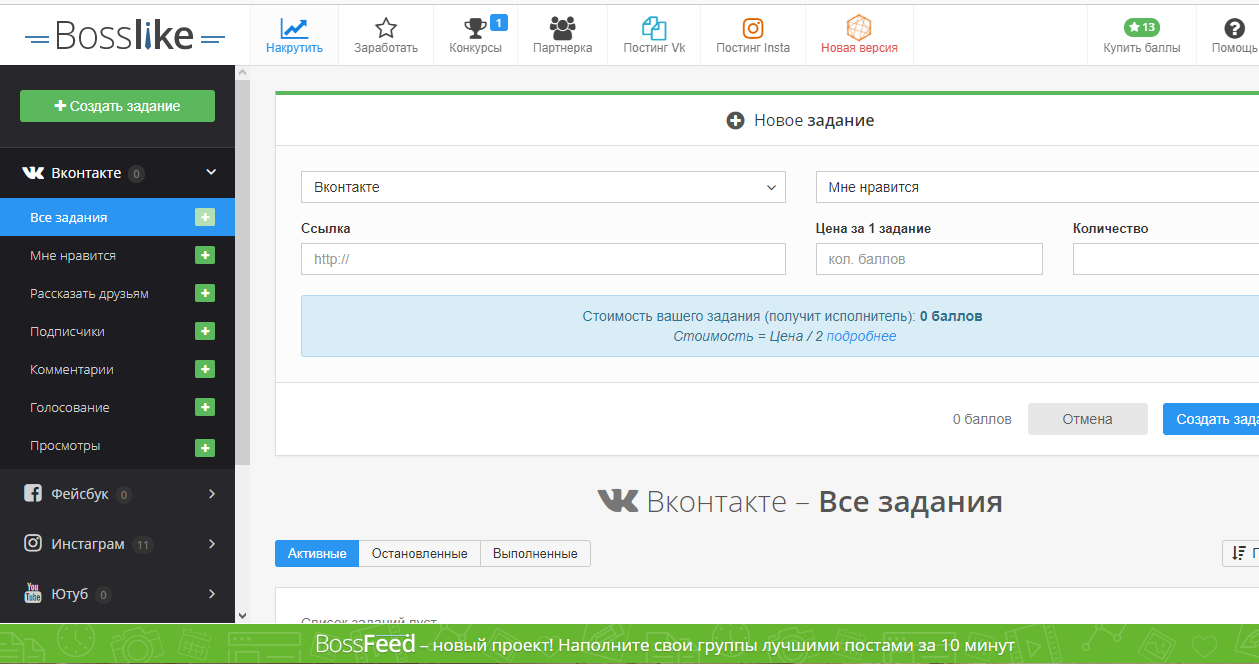Open the Вконтакте network dropdown
Image resolution: width=1259 pixels, height=664 pixels.
543,187
